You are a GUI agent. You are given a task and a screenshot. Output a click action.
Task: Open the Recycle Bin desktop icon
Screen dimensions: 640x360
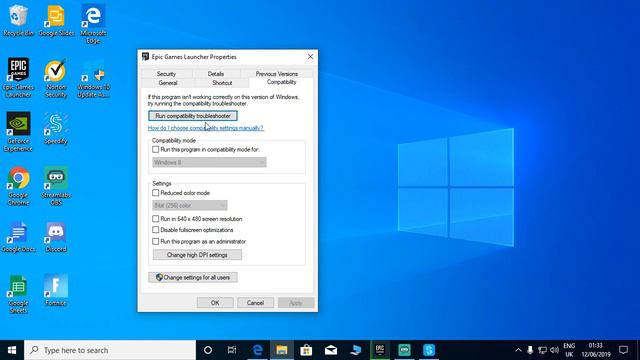click(x=18, y=20)
